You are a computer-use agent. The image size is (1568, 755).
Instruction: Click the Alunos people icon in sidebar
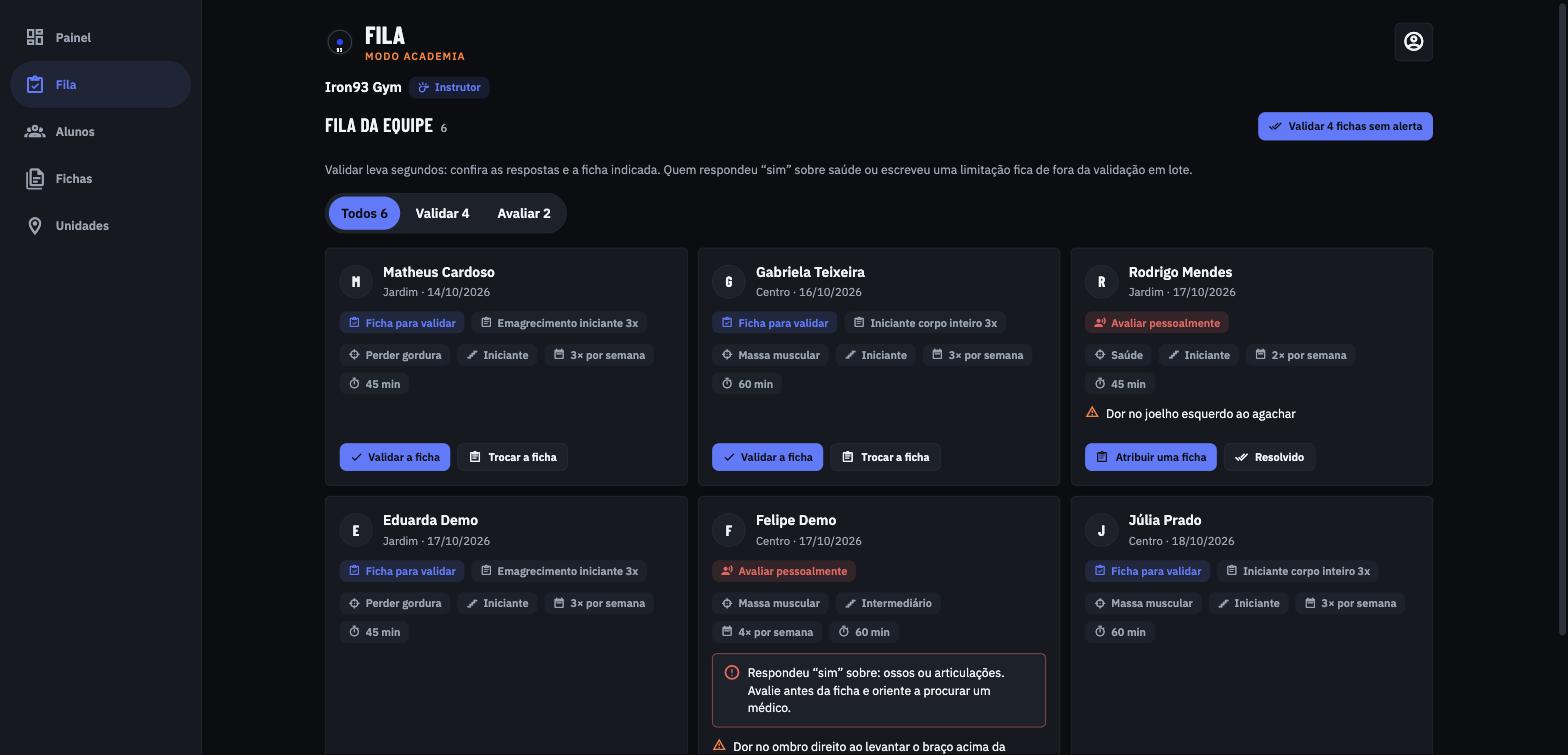tap(35, 132)
